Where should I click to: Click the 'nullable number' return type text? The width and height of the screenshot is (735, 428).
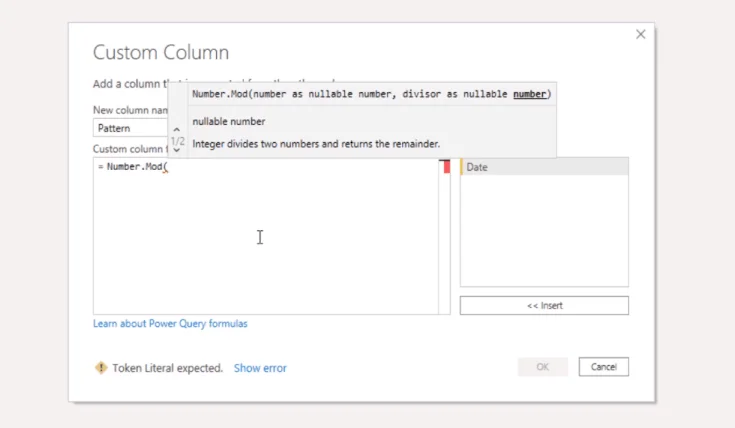[x=229, y=121]
